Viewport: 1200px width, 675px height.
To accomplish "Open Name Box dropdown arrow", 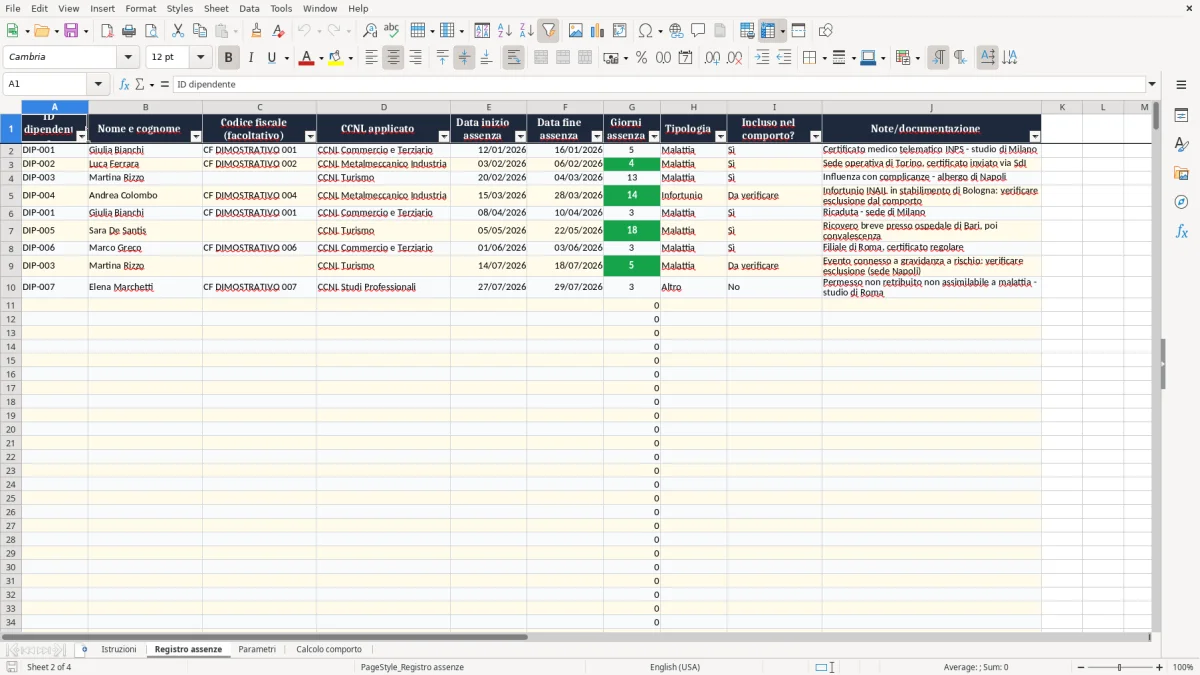I will [x=98, y=84].
